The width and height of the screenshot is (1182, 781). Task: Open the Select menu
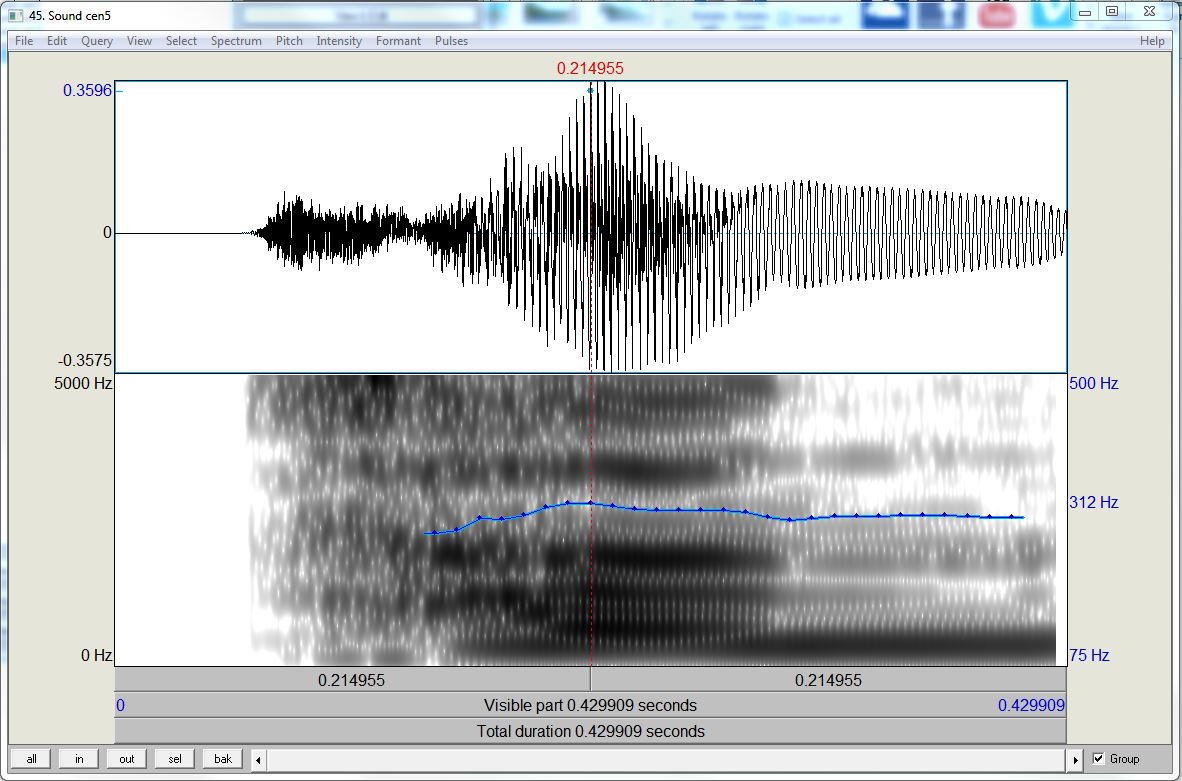click(x=182, y=41)
